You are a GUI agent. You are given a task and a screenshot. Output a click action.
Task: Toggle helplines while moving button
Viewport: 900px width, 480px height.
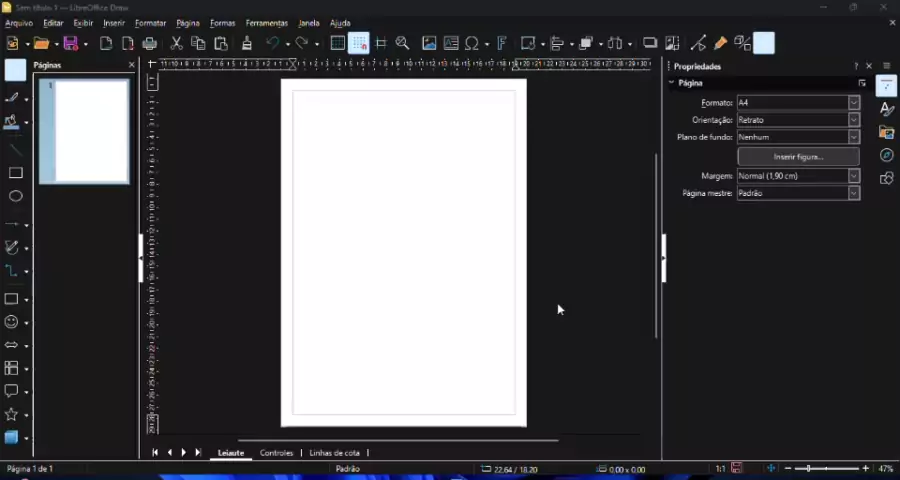(x=381, y=44)
